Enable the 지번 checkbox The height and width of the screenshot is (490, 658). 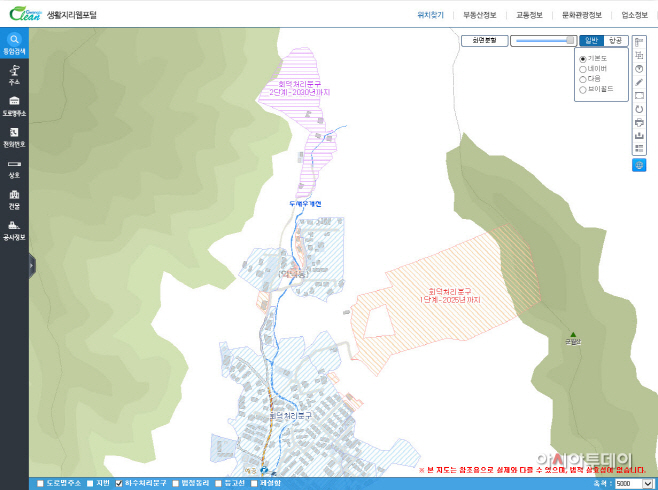click(90, 484)
